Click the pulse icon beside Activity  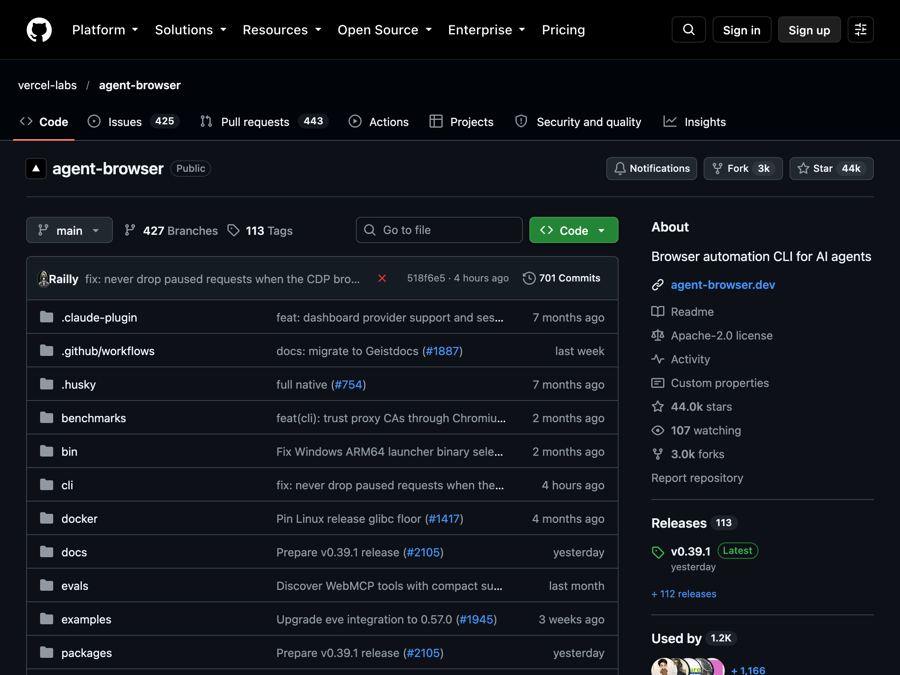click(658, 359)
